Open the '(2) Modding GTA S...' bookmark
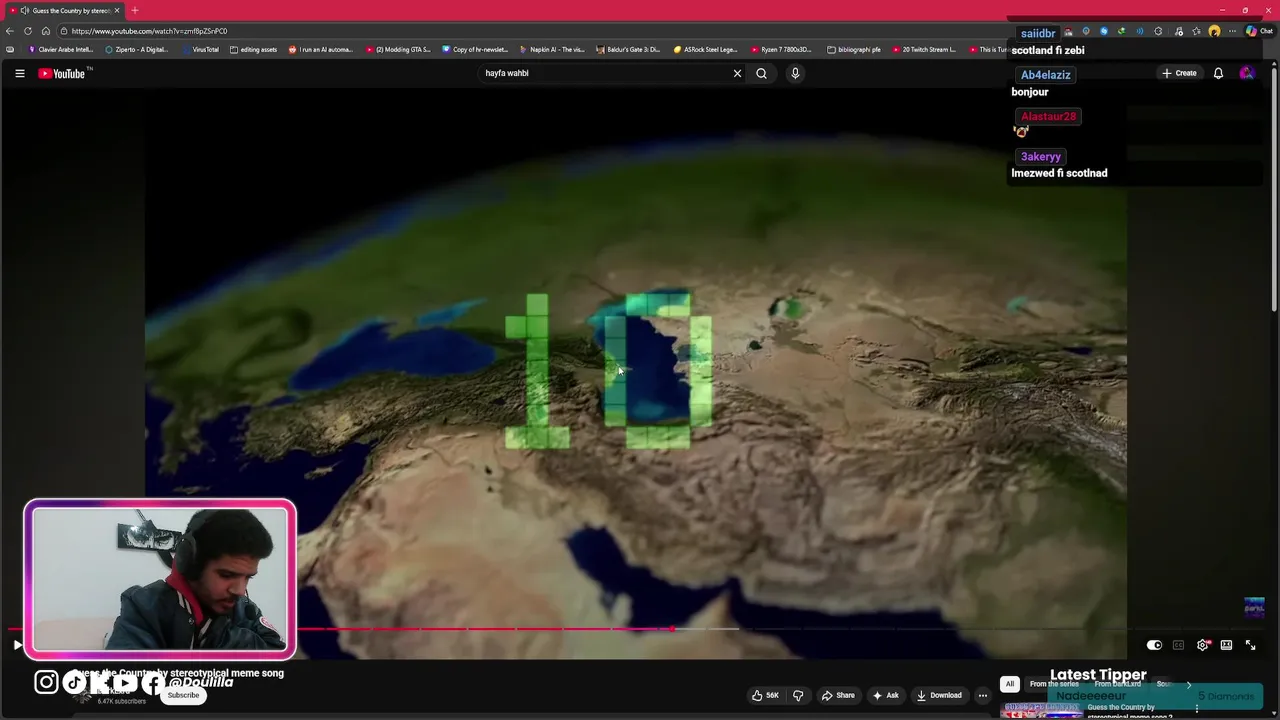This screenshot has height=720, width=1280. tap(398, 49)
